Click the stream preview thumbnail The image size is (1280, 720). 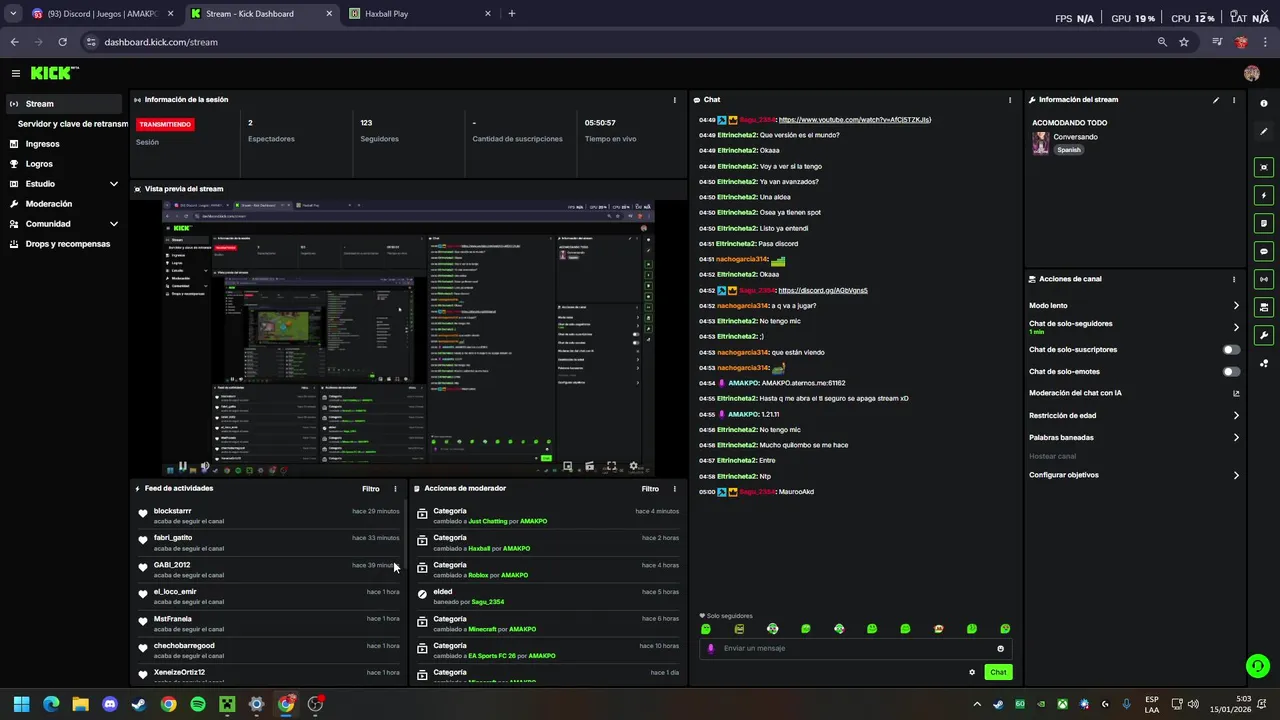(x=408, y=338)
